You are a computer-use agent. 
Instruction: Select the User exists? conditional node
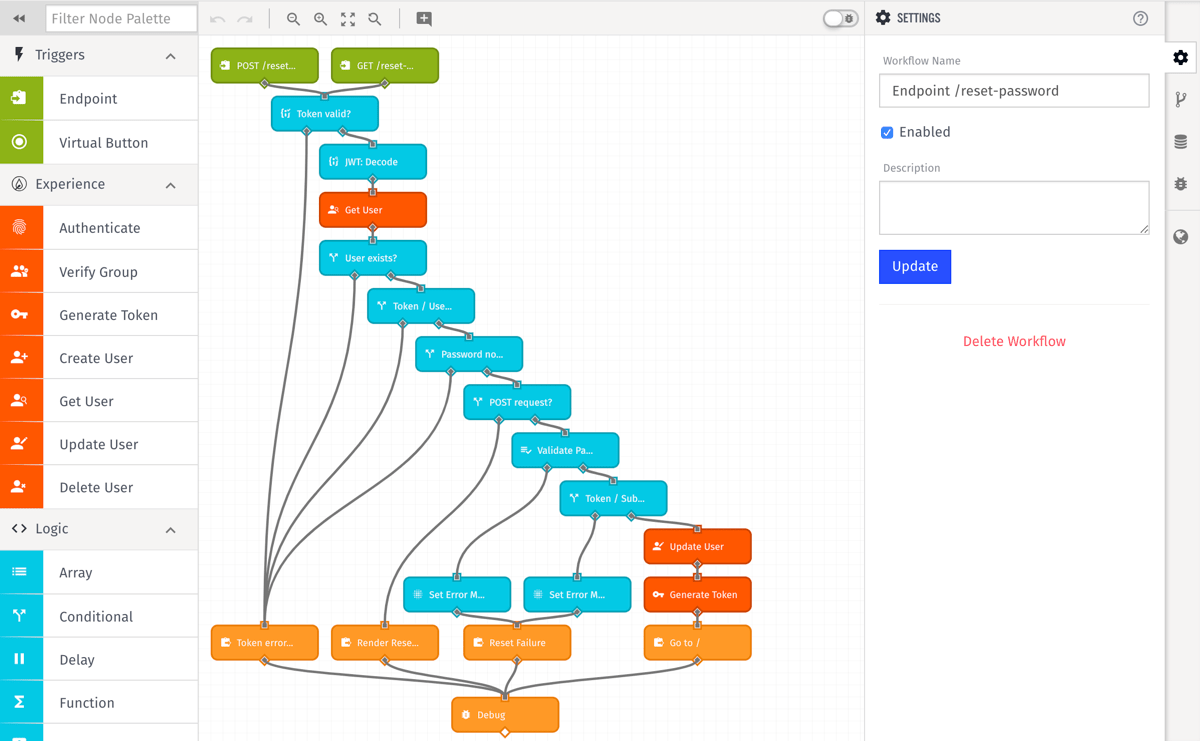coord(373,258)
